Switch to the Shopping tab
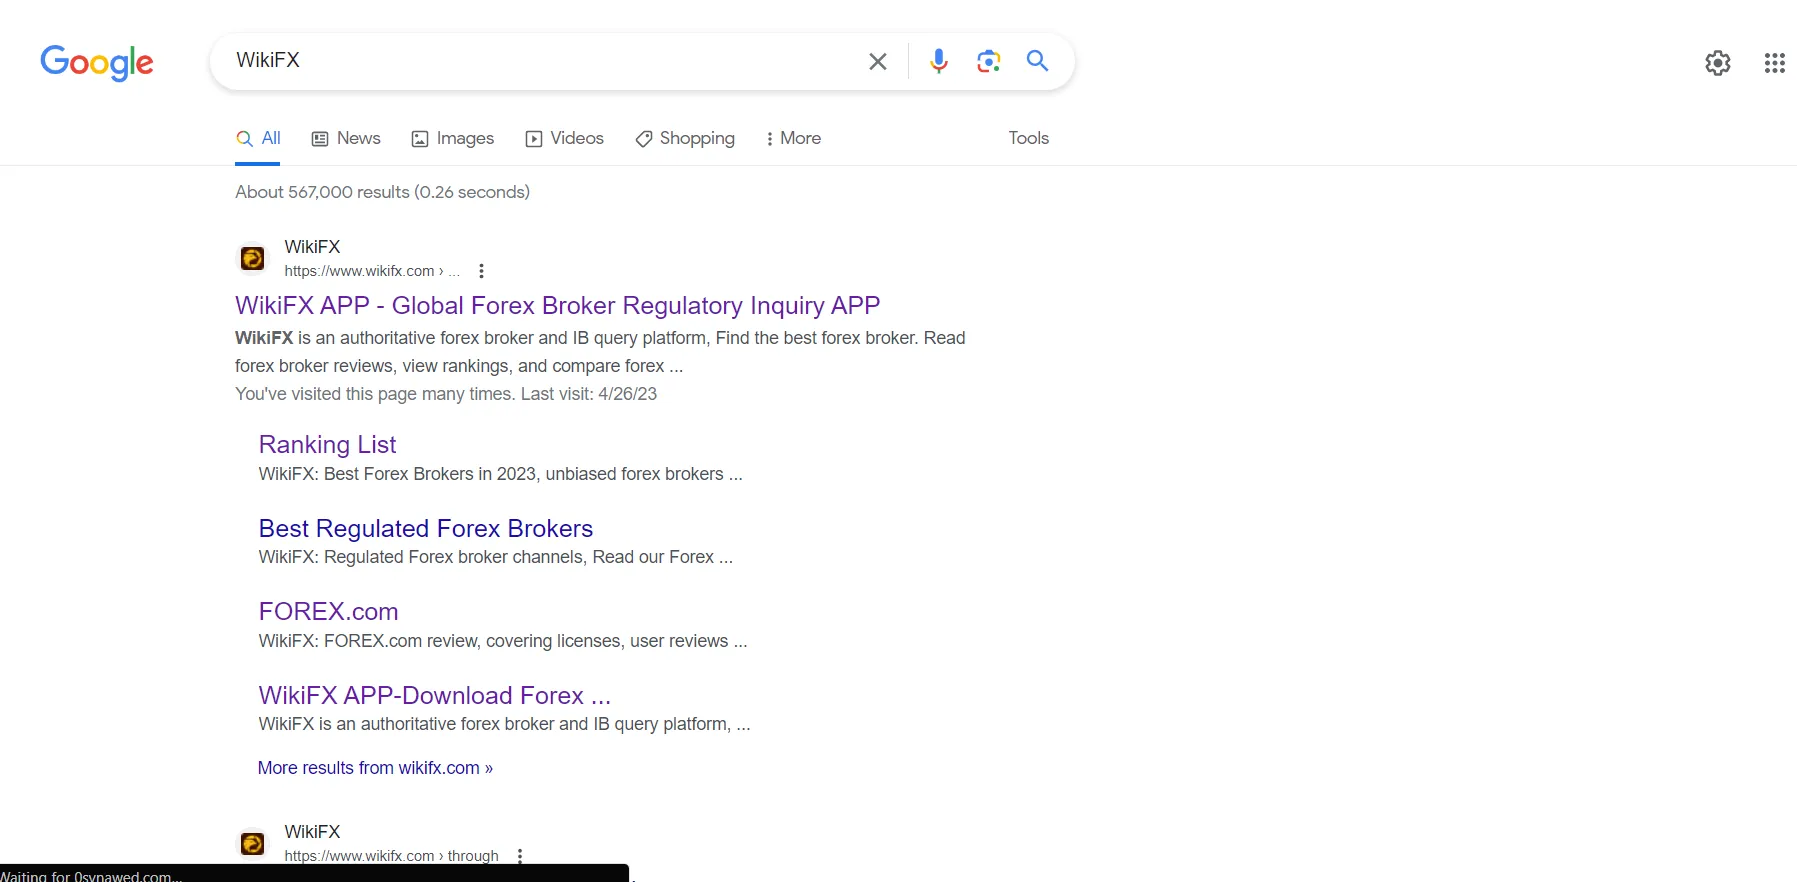The width and height of the screenshot is (1797, 882). click(685, 138)
